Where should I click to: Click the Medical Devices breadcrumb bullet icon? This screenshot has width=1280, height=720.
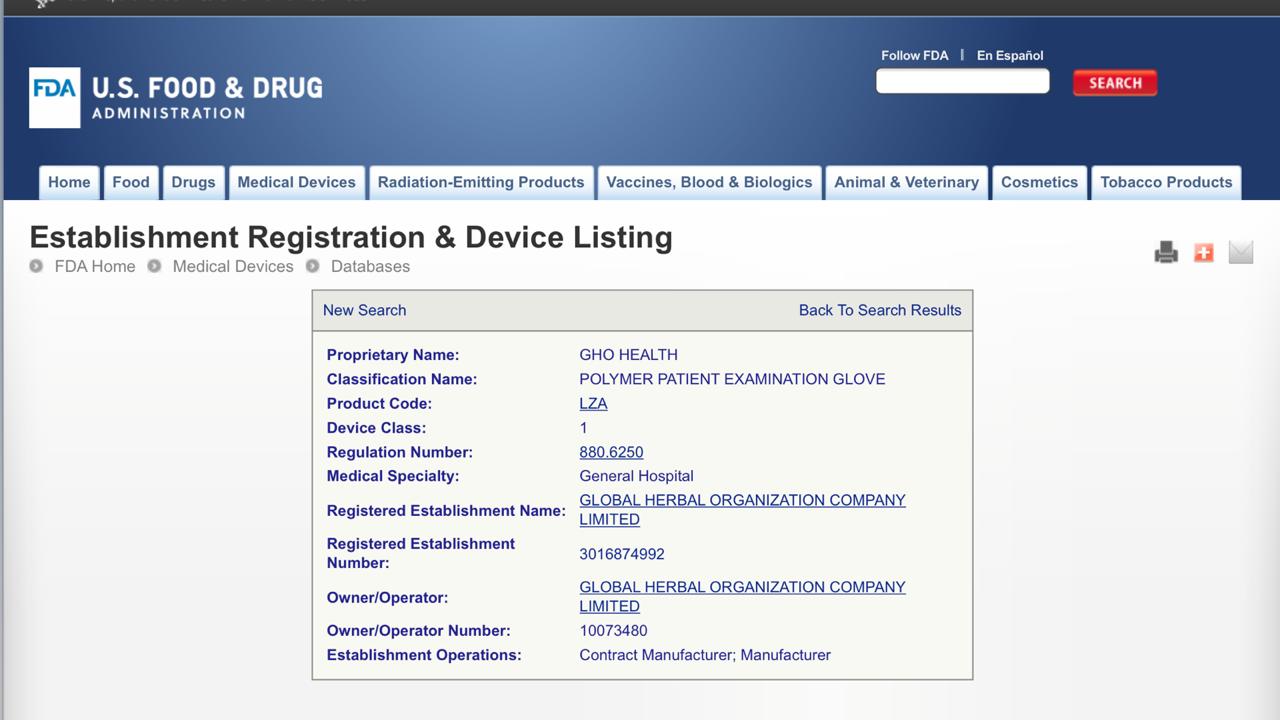[x=154, y=266]
